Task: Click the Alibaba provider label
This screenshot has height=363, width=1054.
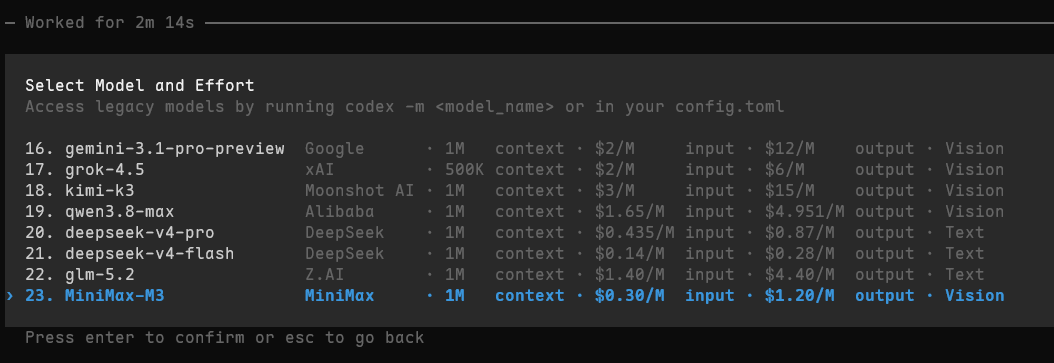Action: click(339, 212)
